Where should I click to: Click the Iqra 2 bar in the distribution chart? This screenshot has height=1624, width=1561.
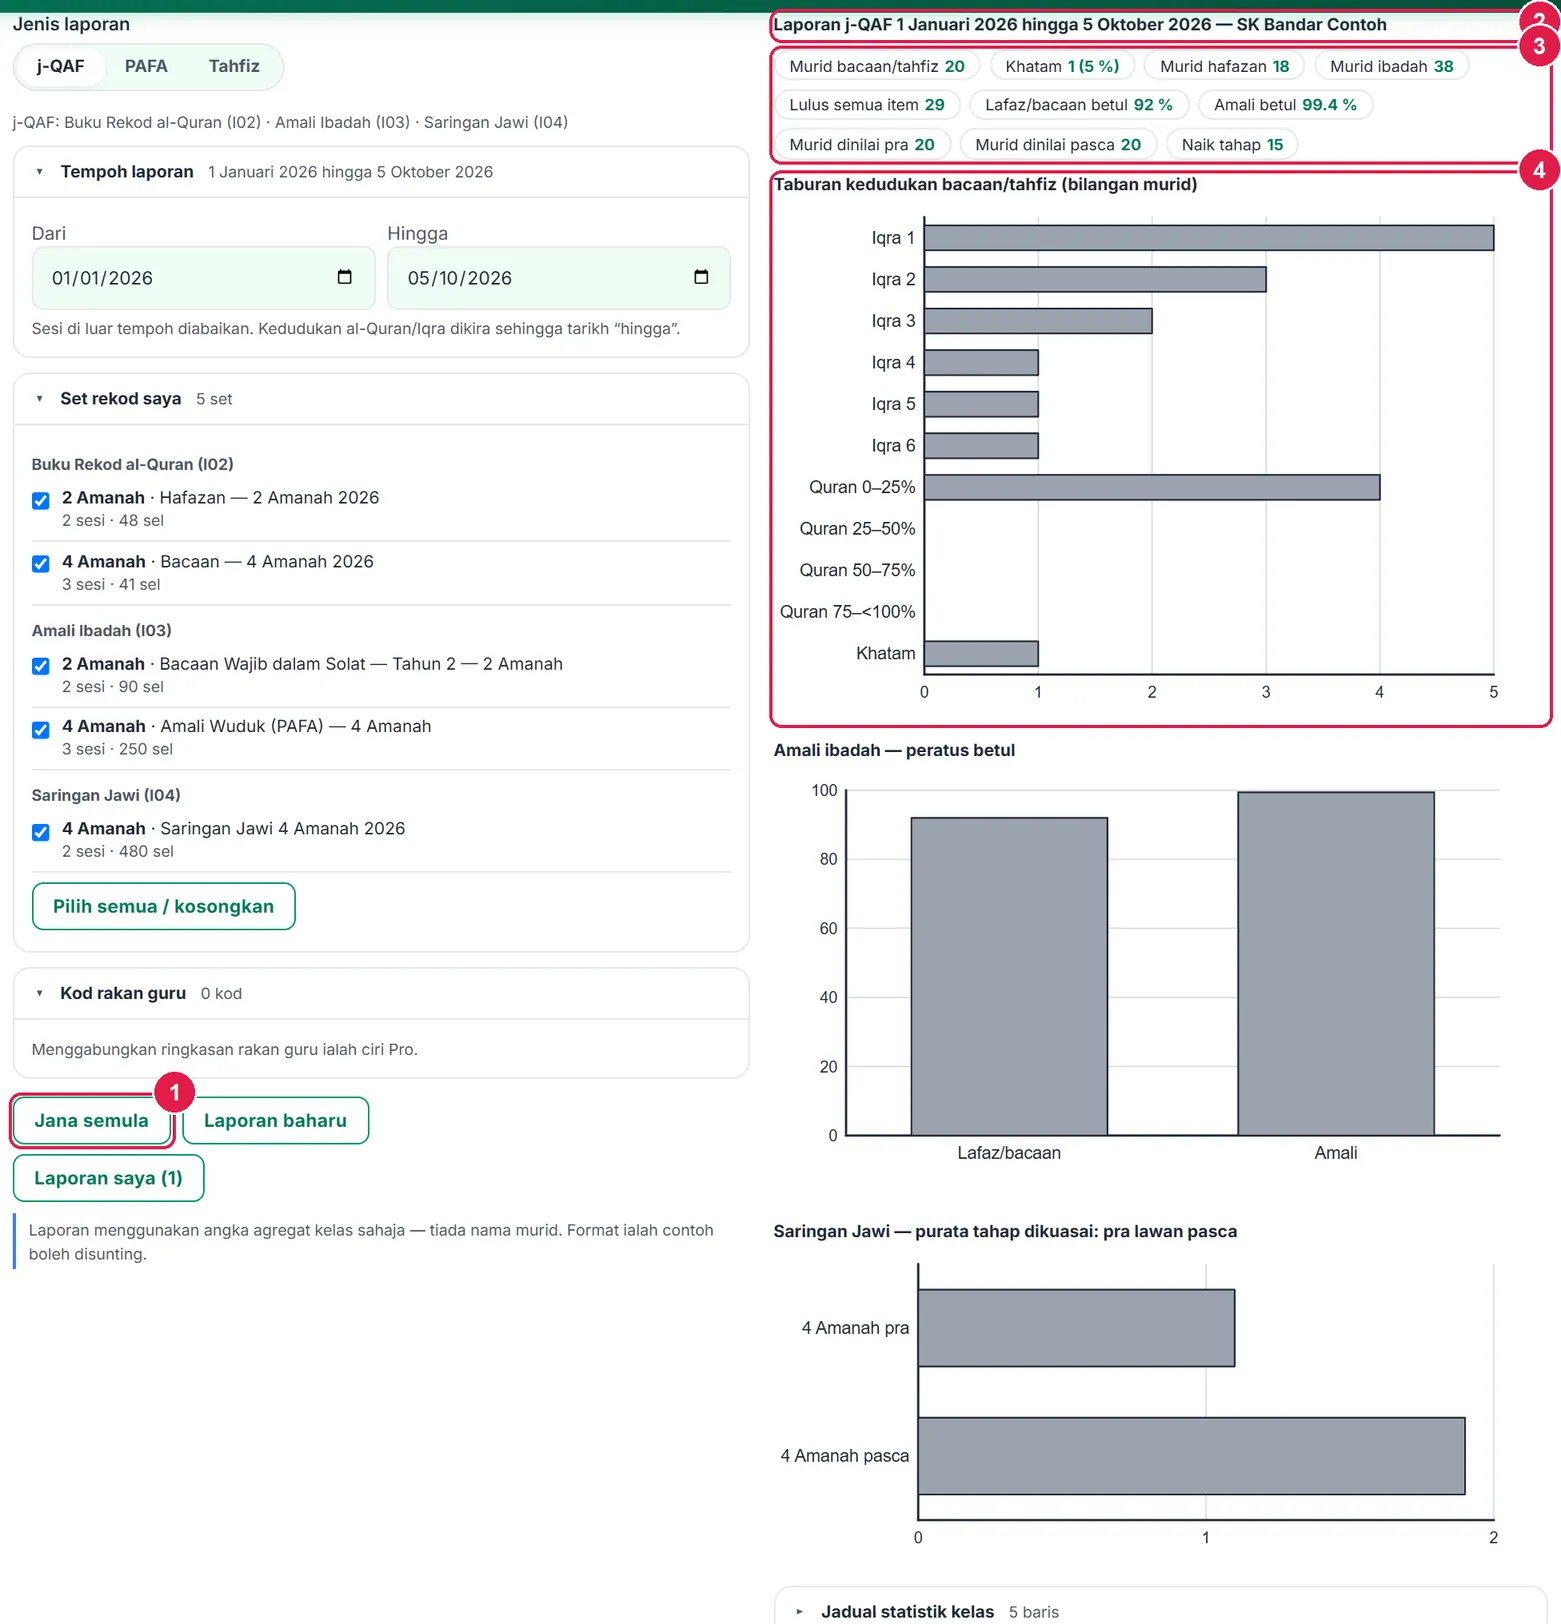pos(1095,279)
